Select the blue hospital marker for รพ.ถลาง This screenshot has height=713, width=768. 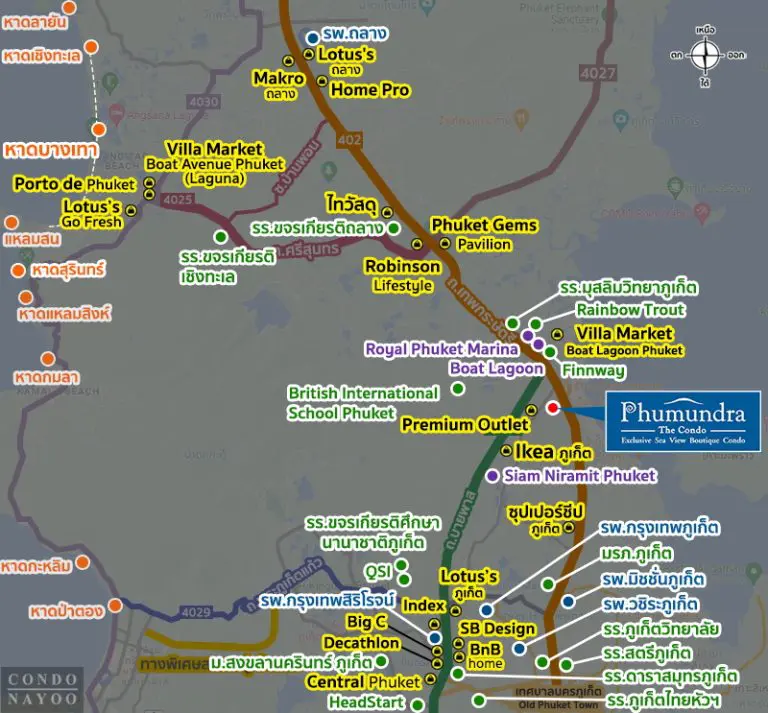click(x=312, y=38)
